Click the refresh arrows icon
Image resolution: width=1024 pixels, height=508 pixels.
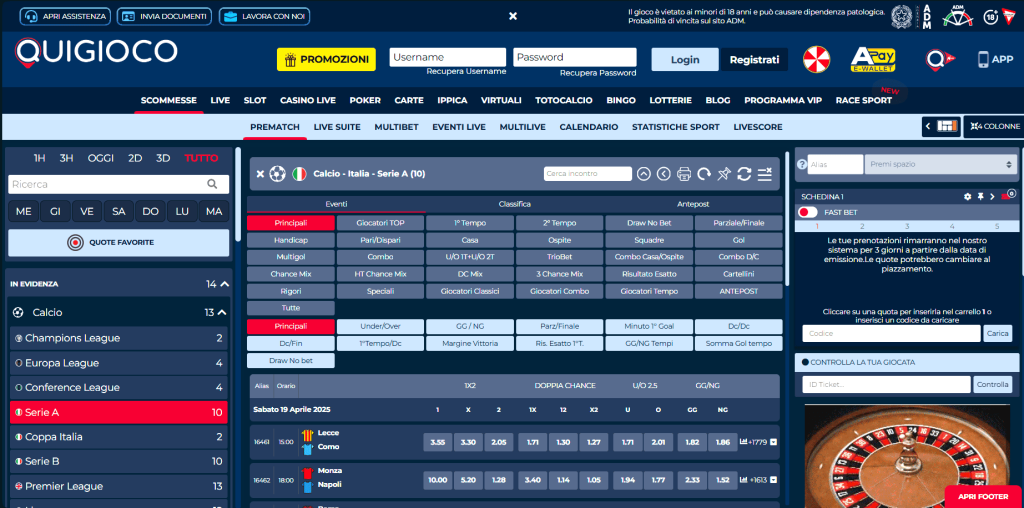point(744,174)
